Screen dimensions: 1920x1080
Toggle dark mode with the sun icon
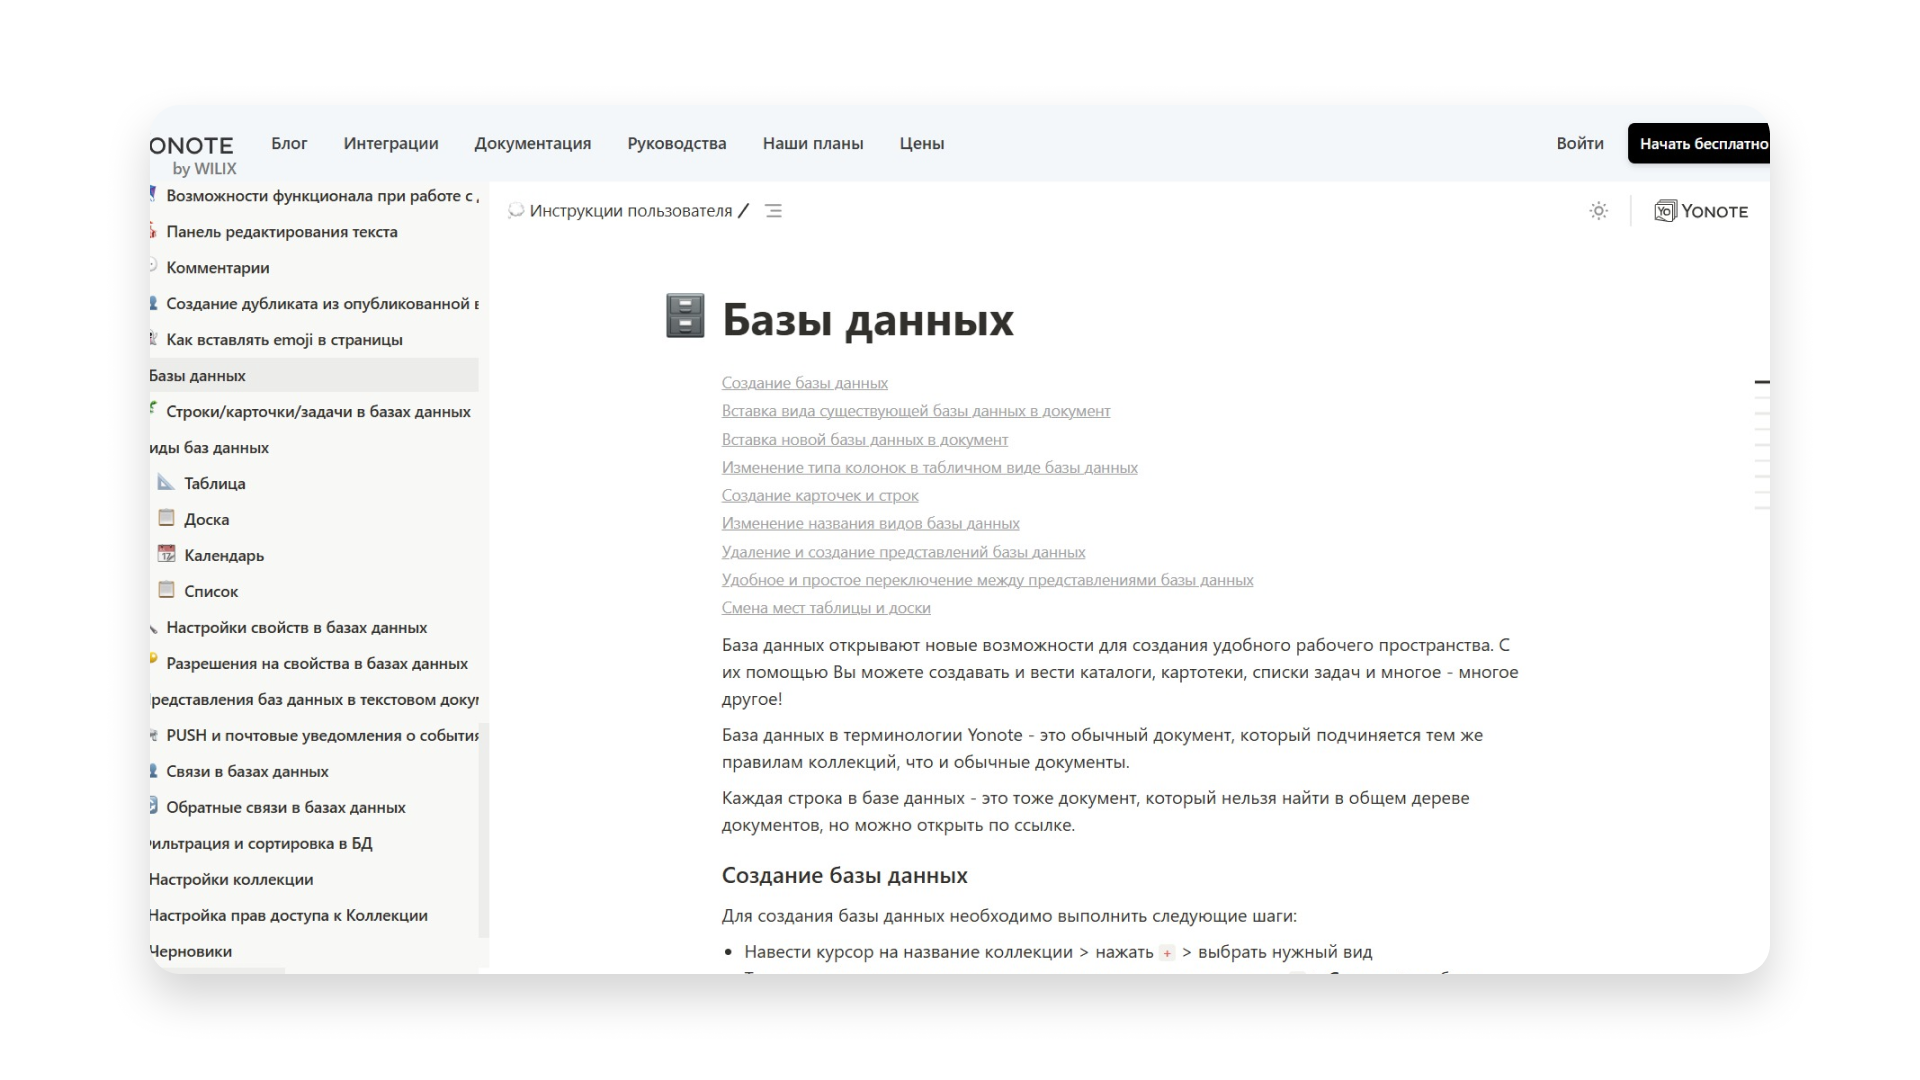click(x=1597, y=211)
